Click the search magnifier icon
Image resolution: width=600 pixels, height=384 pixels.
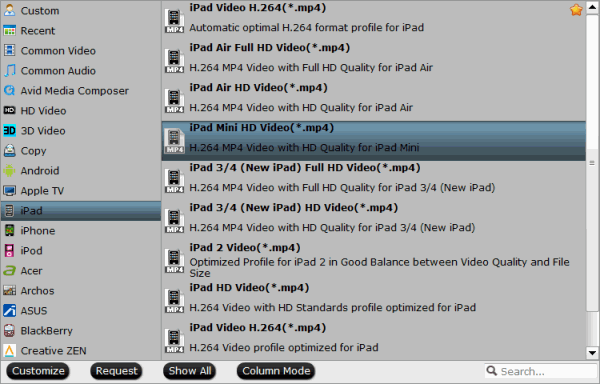point(491,370)
